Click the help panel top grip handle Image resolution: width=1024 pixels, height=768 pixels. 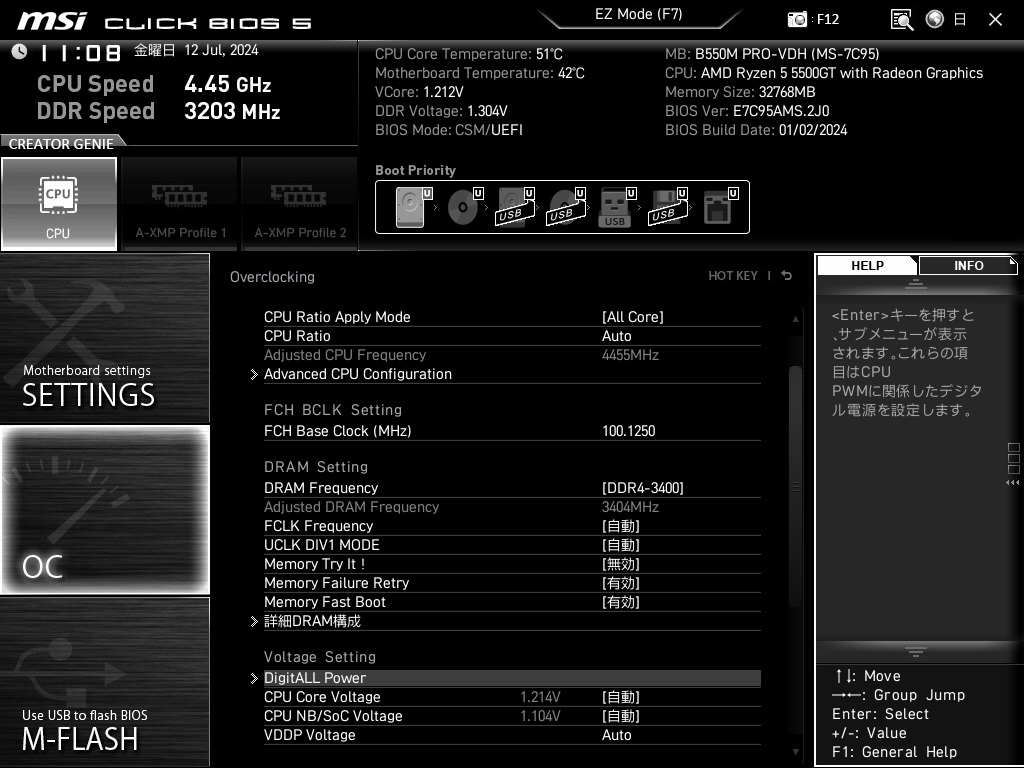916,284
